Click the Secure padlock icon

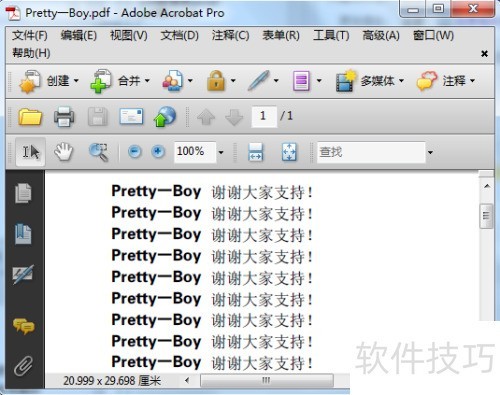(x=216, y=81)
